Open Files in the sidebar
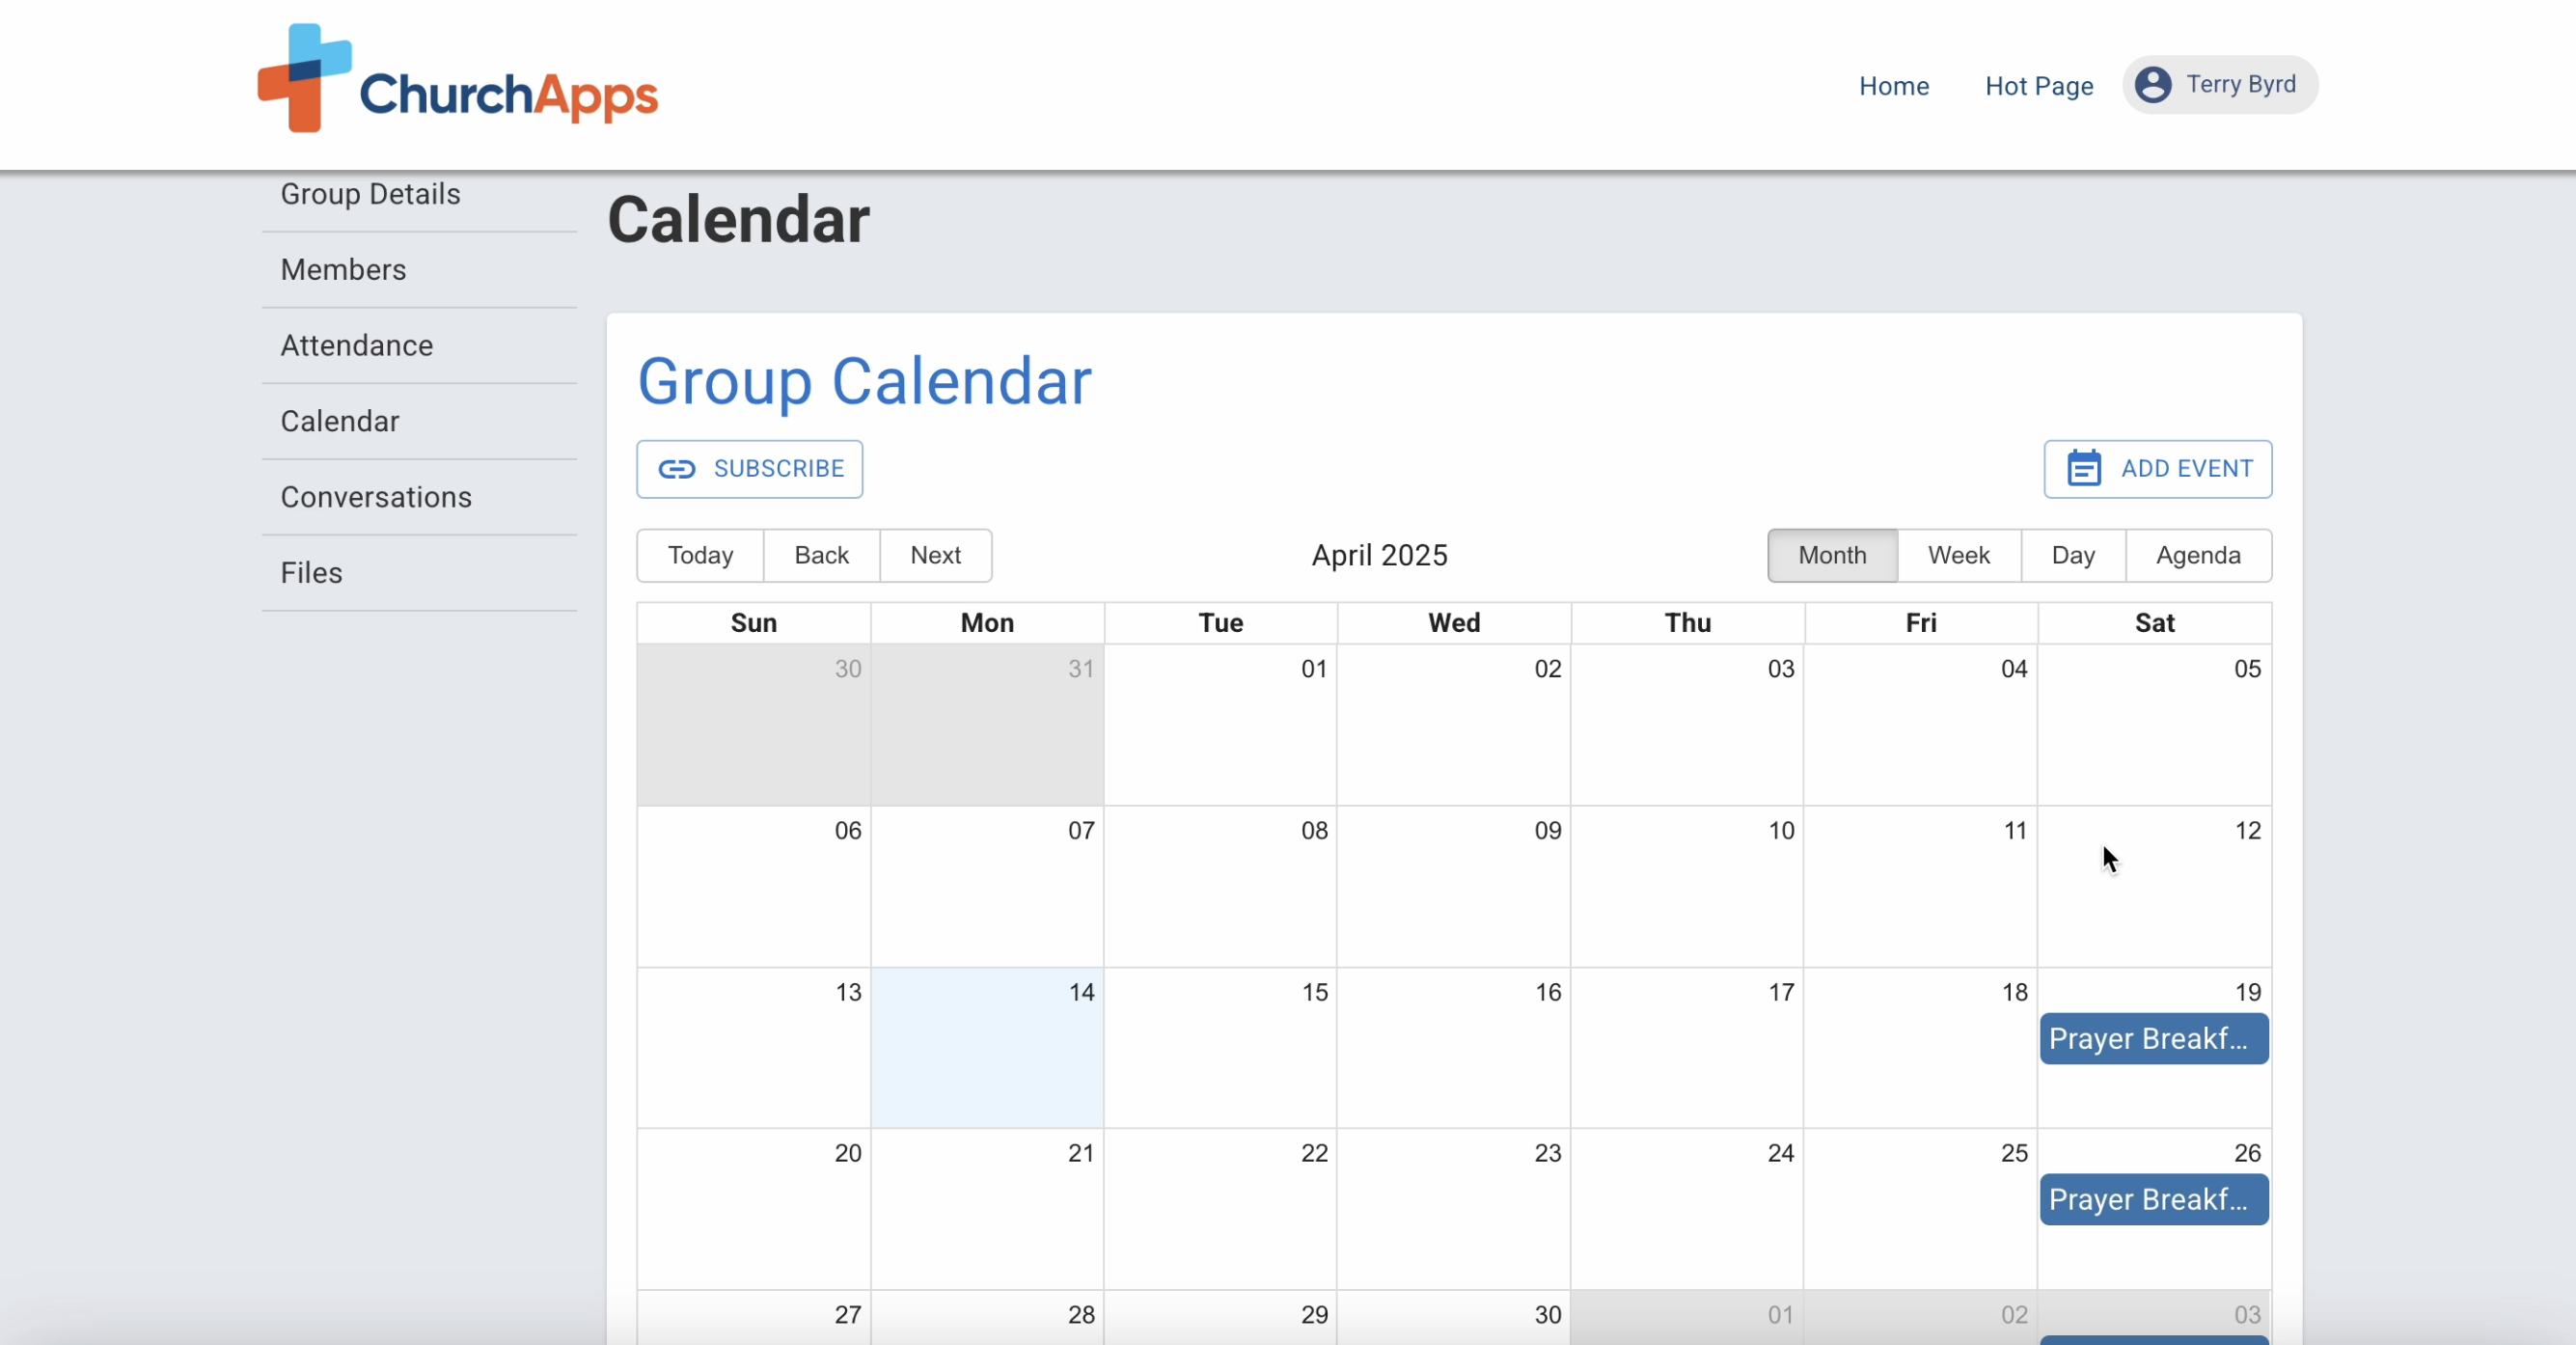 point(311,573)
